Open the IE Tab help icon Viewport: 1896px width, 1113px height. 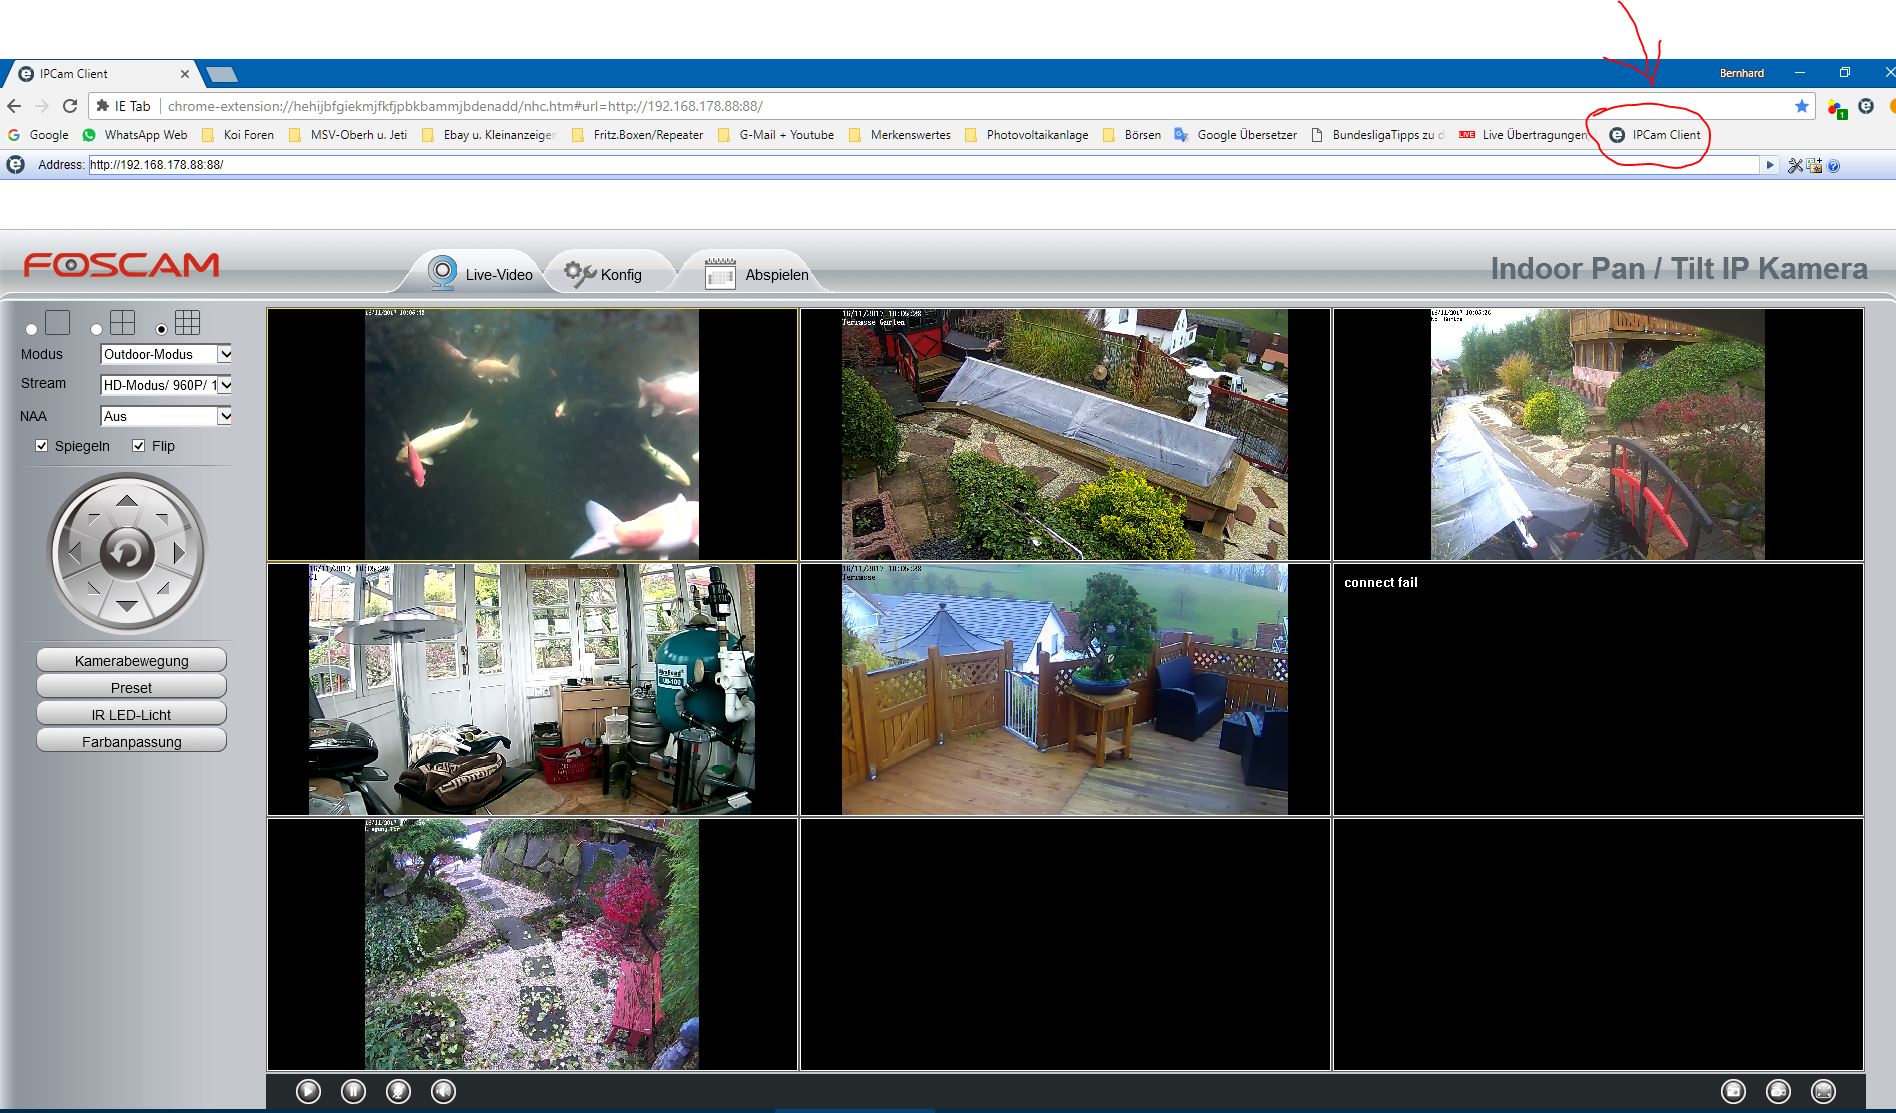[1833, 166]
